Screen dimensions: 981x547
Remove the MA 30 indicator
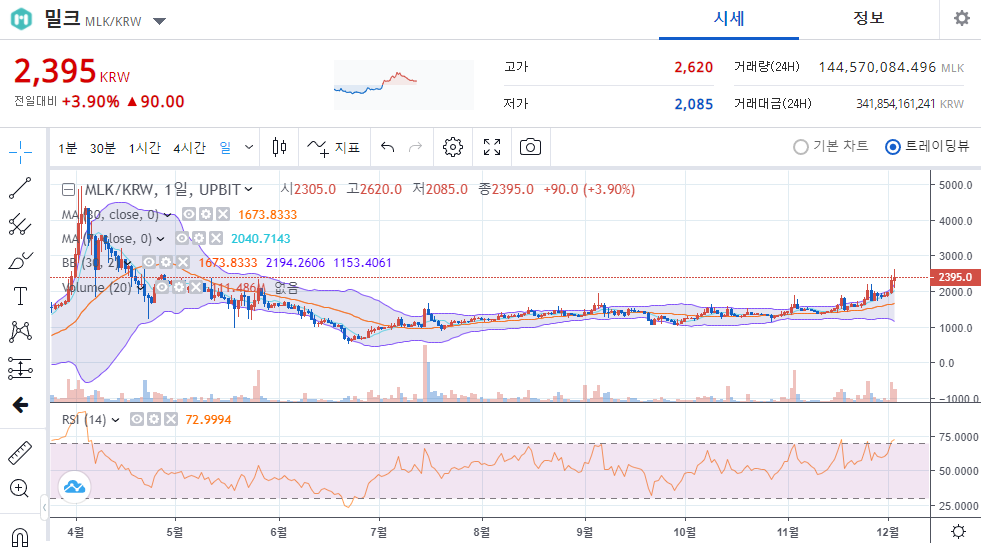pos(223,214)
